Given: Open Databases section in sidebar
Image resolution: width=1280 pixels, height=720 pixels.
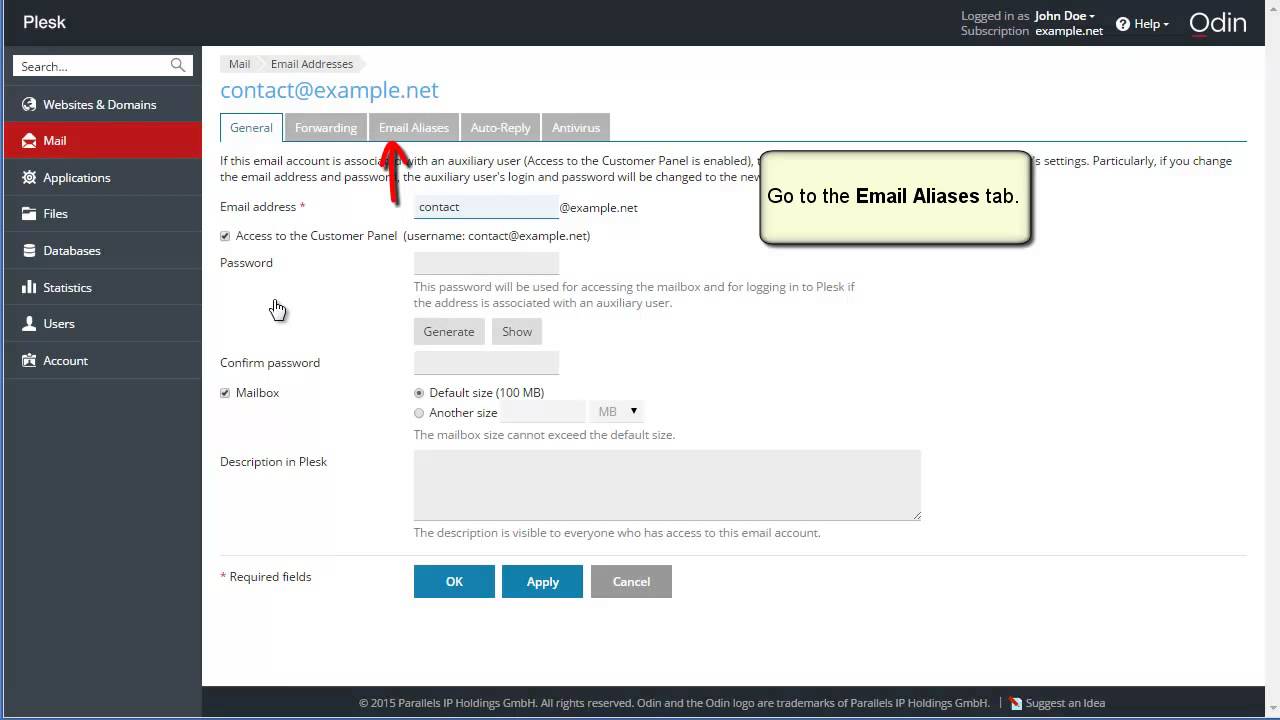Looking at the screenshot, I should coord(101,250).
